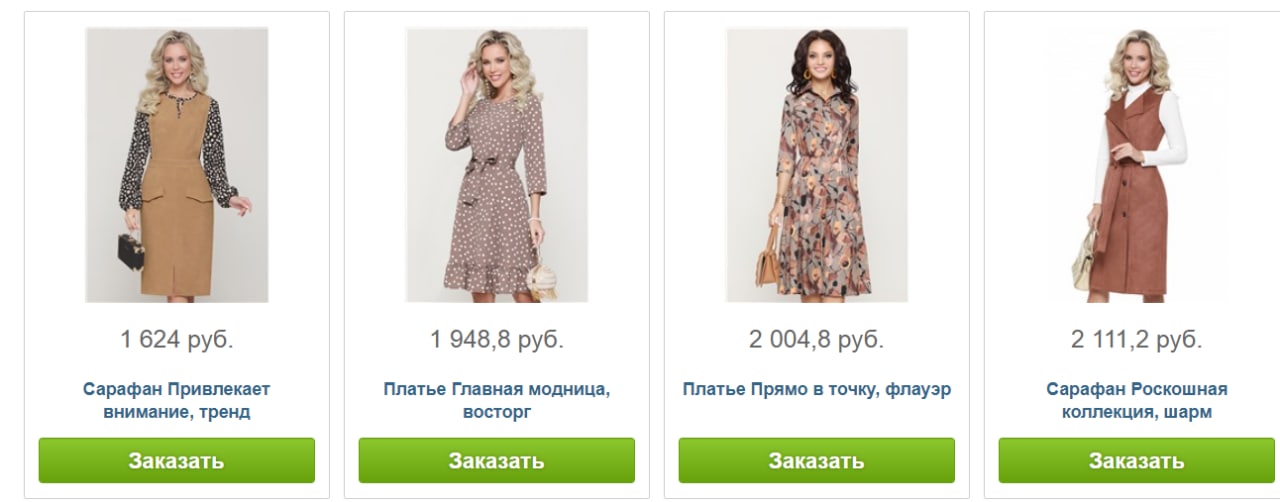Open 'Платье Главная модница, восторг' product link
The width and height of the screenshot is (1280, 502).
tap(497, 400)
